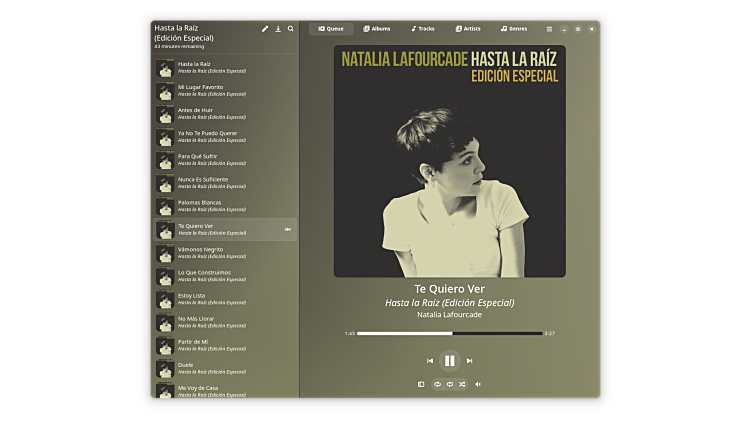This screenshot has height=423, width=752.
Task: Select 'Palomas Blancas' in queue
Action: tap(225, 206)
